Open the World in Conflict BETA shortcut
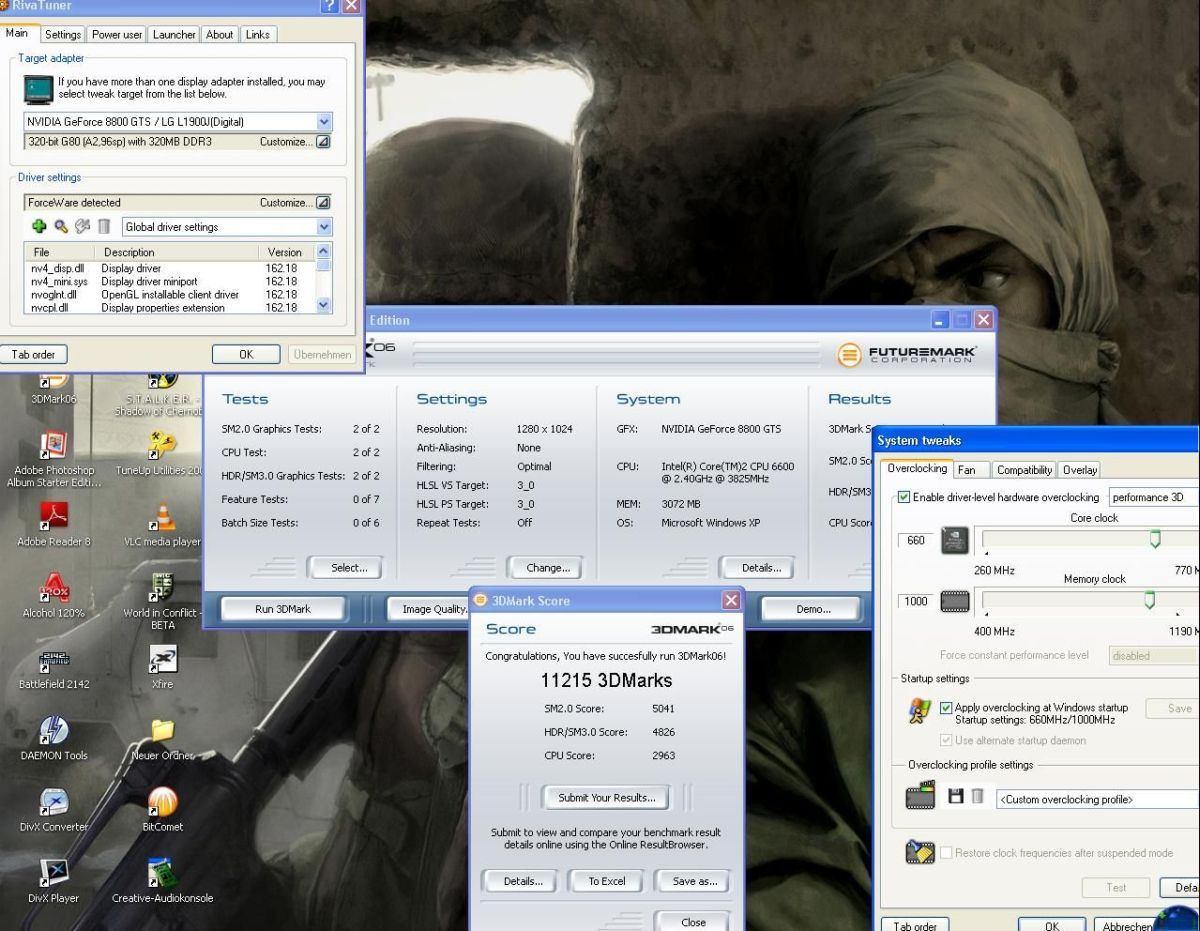Image resolution: width=1200 pixels, height=931 pixels. (163, 586)
